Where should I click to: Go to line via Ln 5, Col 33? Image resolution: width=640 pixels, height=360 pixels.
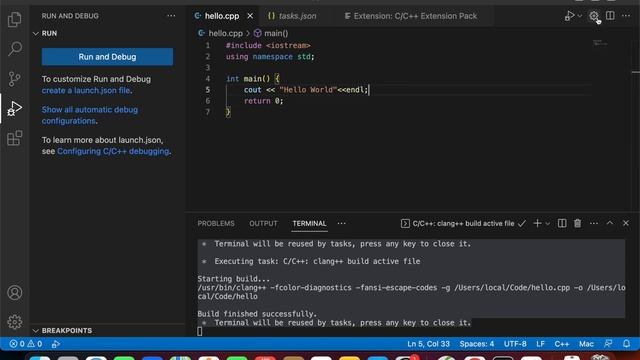[x=428, y=344]
